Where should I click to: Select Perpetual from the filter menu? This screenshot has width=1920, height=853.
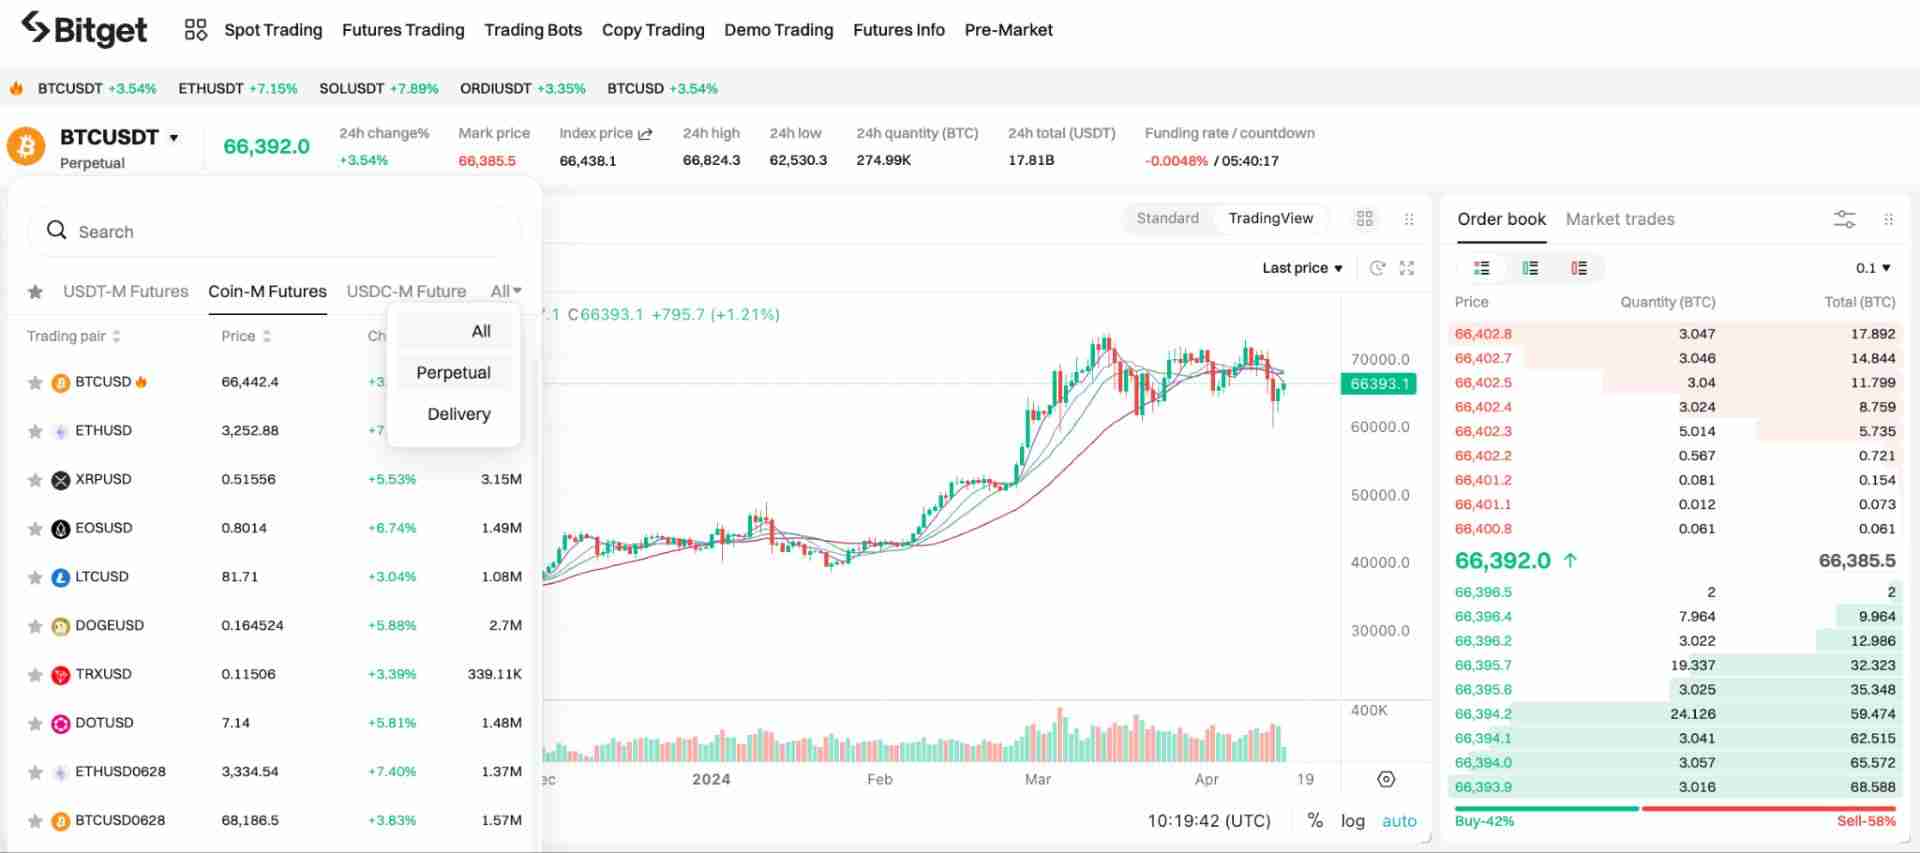click(453, 373)
